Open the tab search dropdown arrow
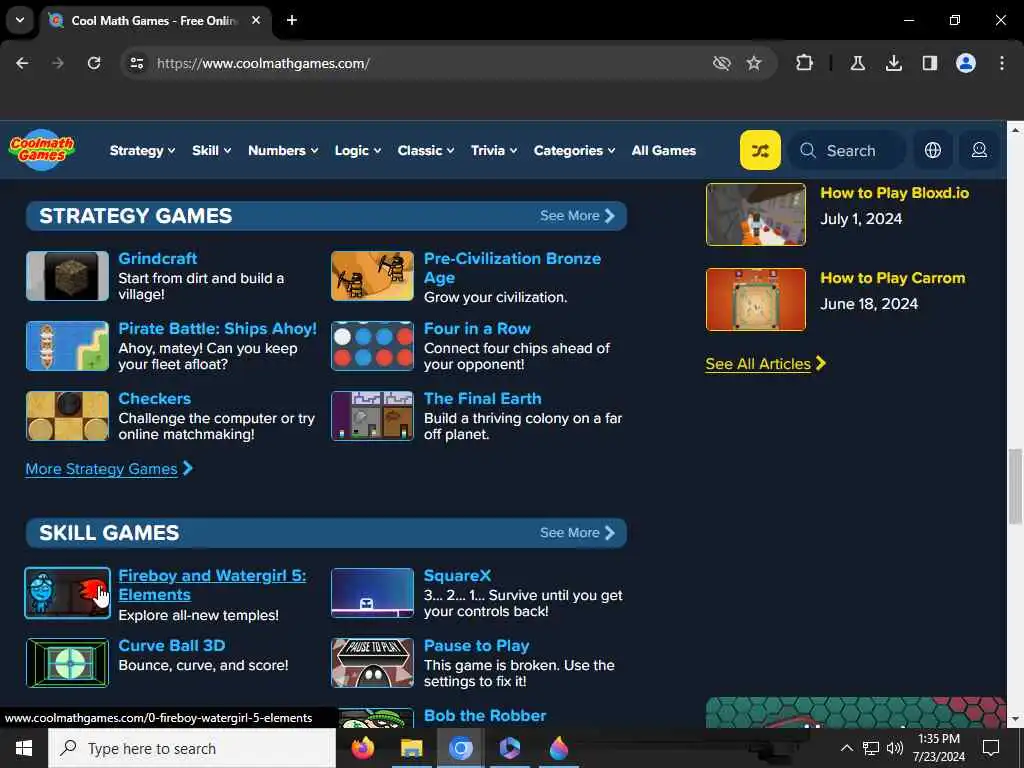The image size is (1024, 768). coord(20,20)
